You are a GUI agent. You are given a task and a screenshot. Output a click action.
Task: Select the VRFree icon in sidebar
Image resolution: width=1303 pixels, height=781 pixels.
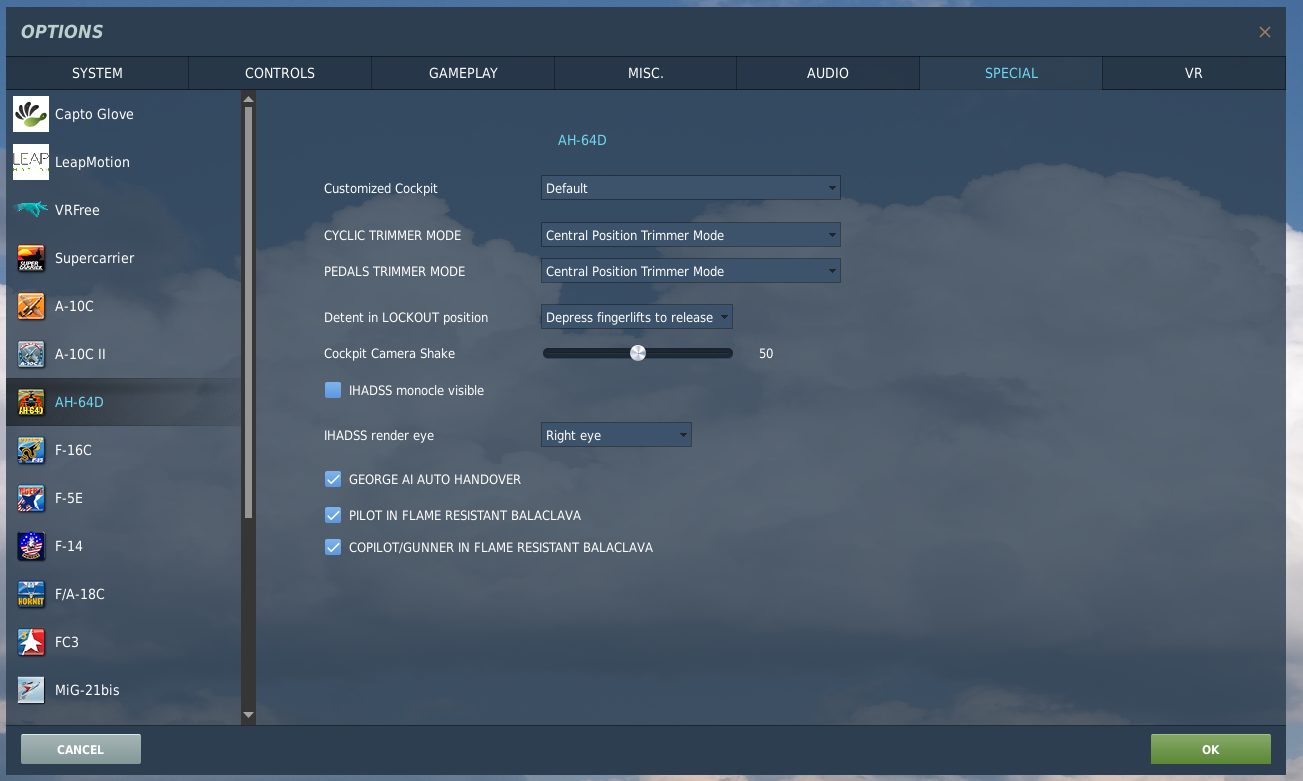point(31,210)
